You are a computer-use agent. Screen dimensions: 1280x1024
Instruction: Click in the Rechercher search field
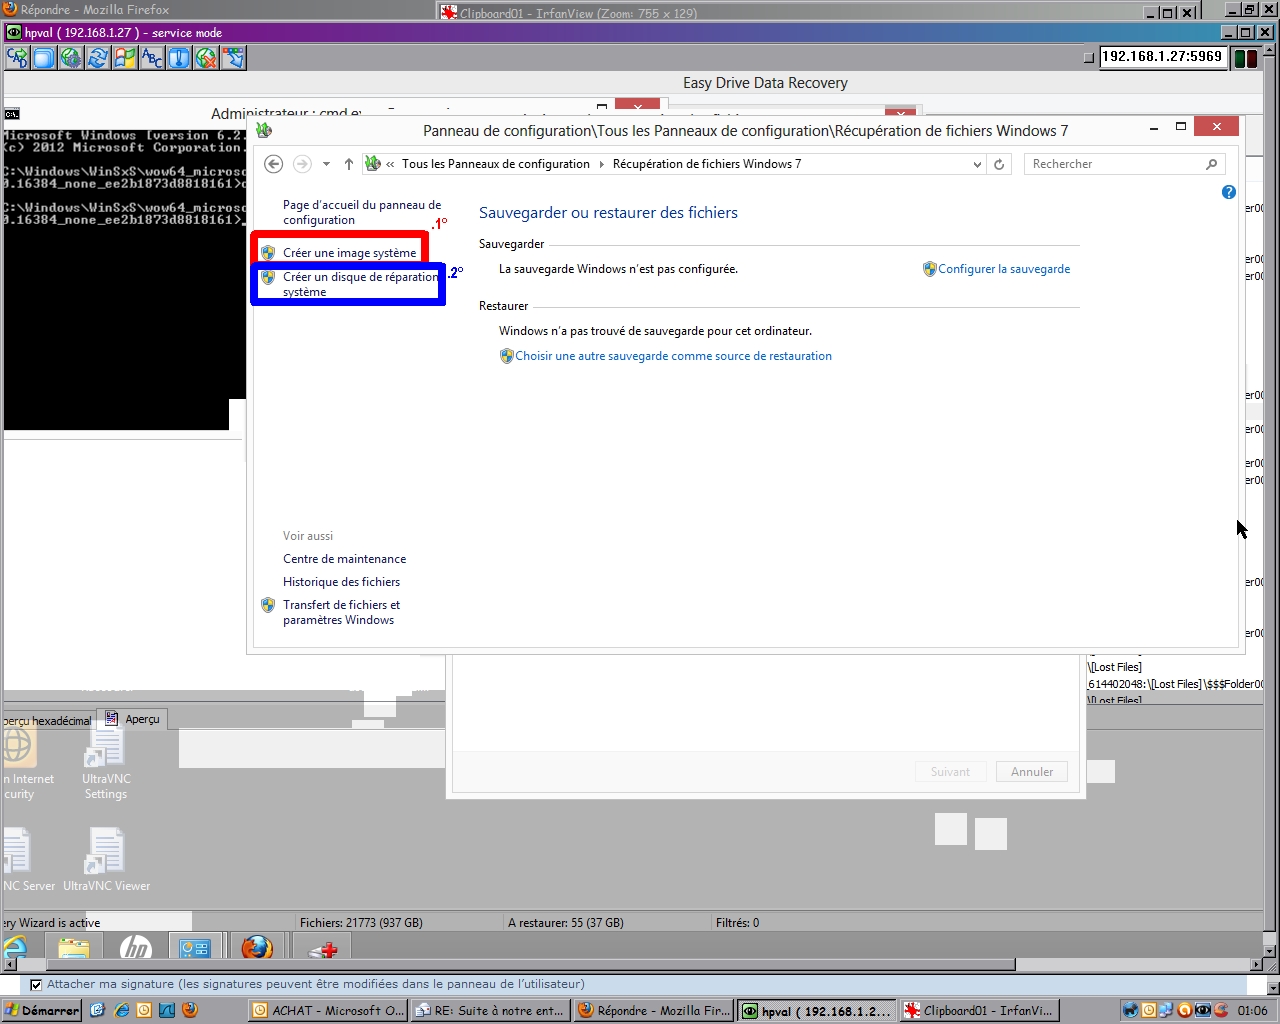(1113, 164)
